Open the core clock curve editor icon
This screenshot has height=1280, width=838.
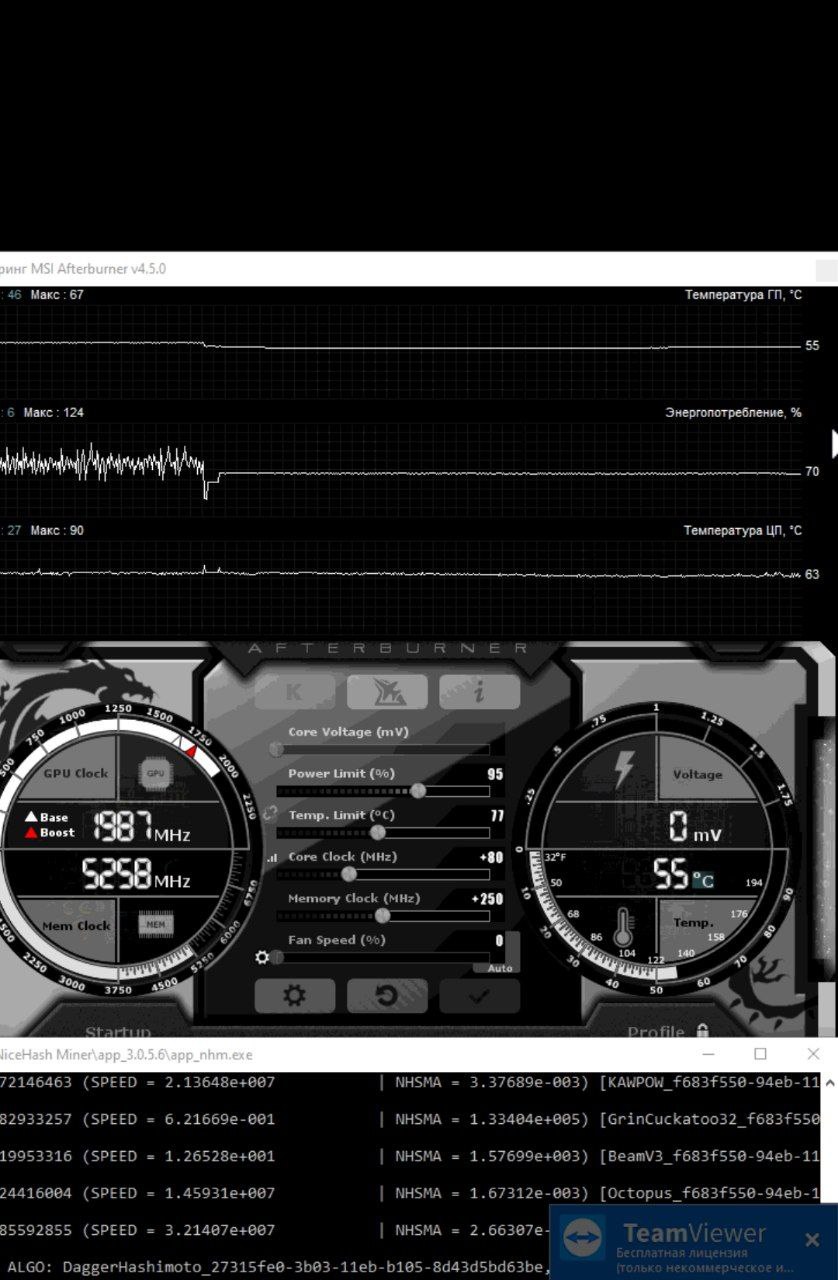click(x=272, y=858)
